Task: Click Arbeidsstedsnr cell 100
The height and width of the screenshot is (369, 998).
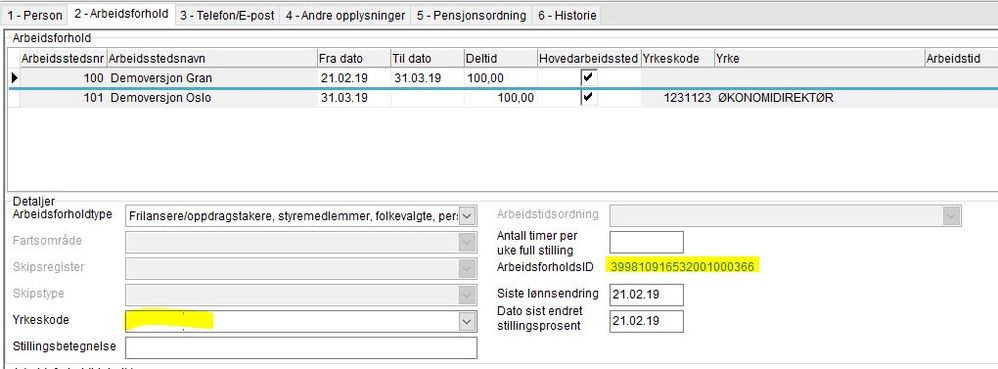Action: tap(63, 78)
